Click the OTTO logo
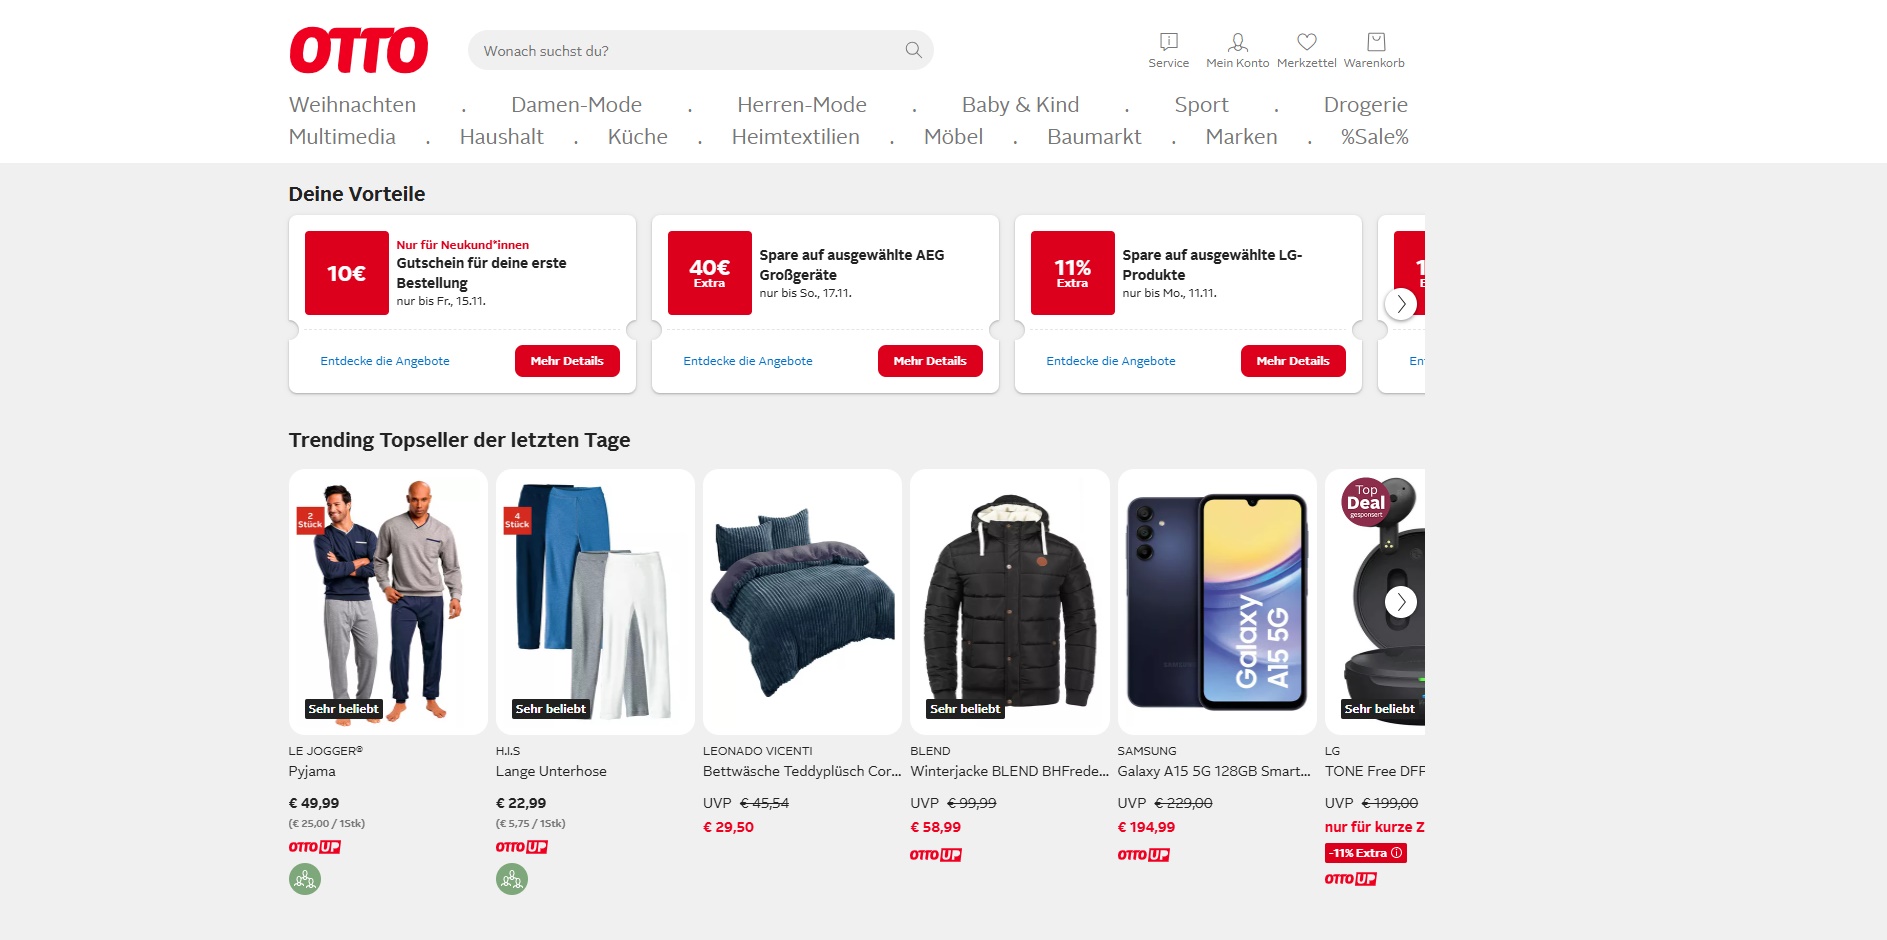 point(359,50)
